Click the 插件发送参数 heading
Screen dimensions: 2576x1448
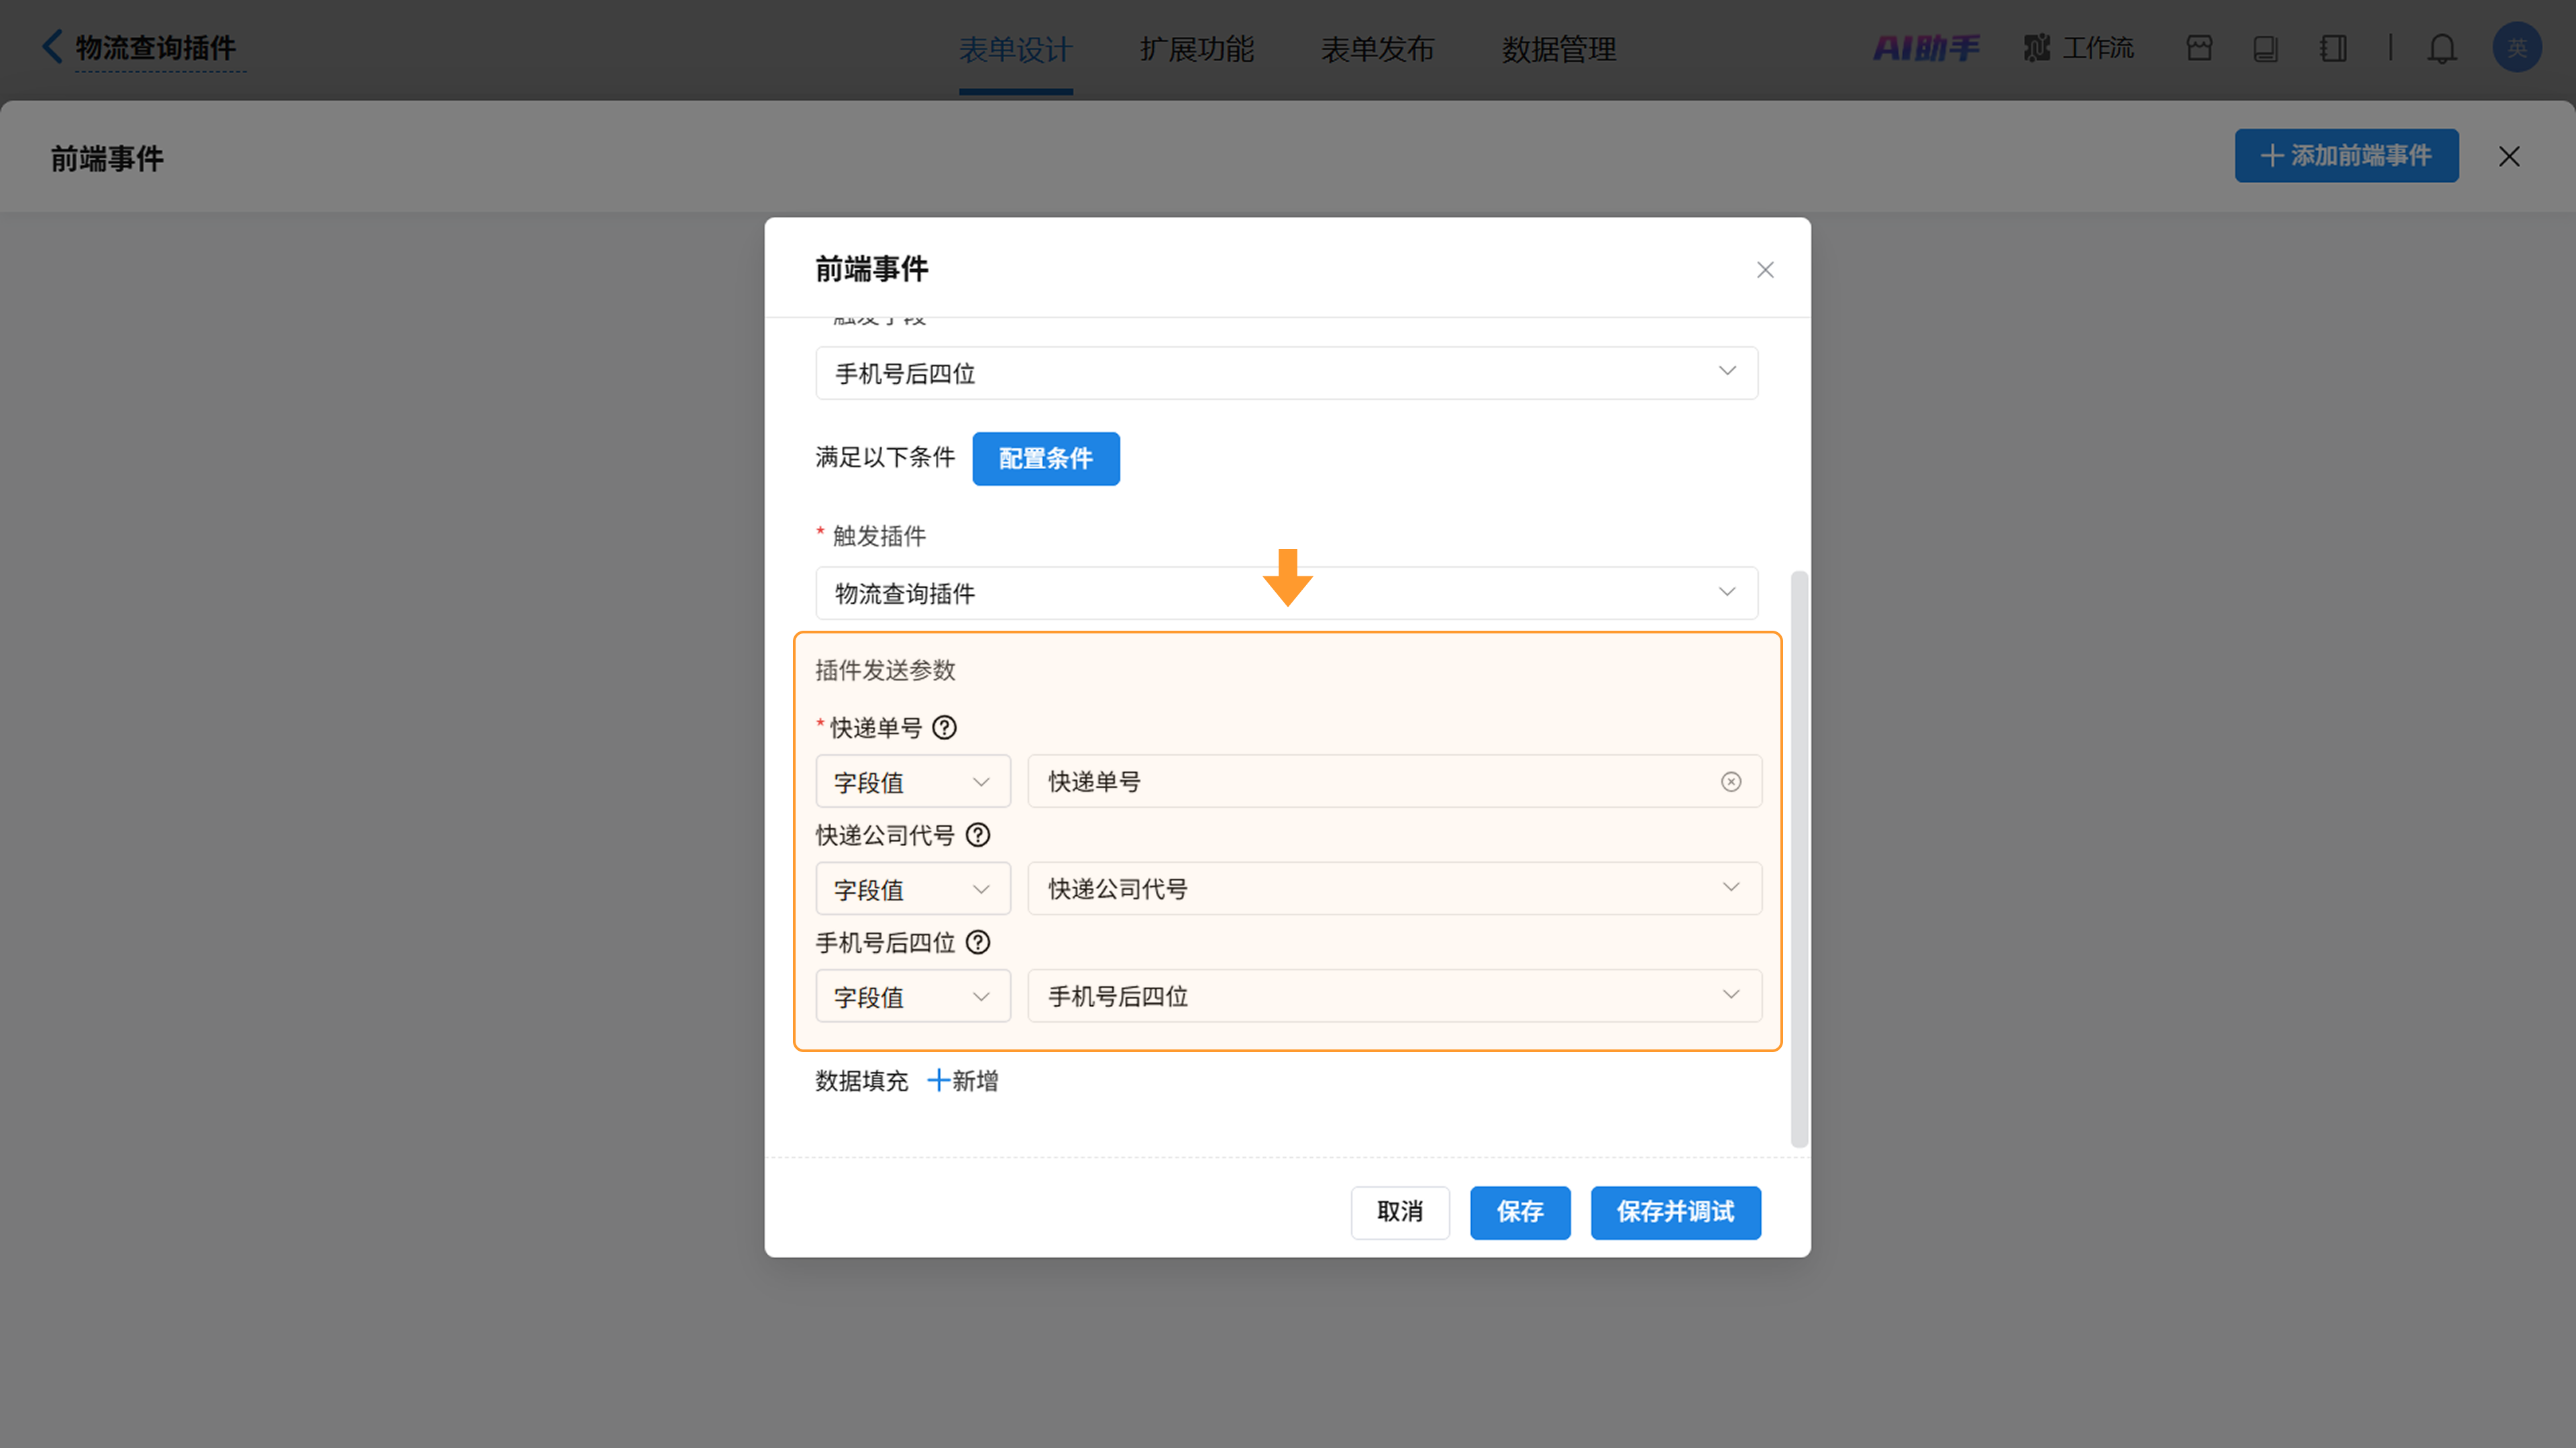tap(885, 670)
